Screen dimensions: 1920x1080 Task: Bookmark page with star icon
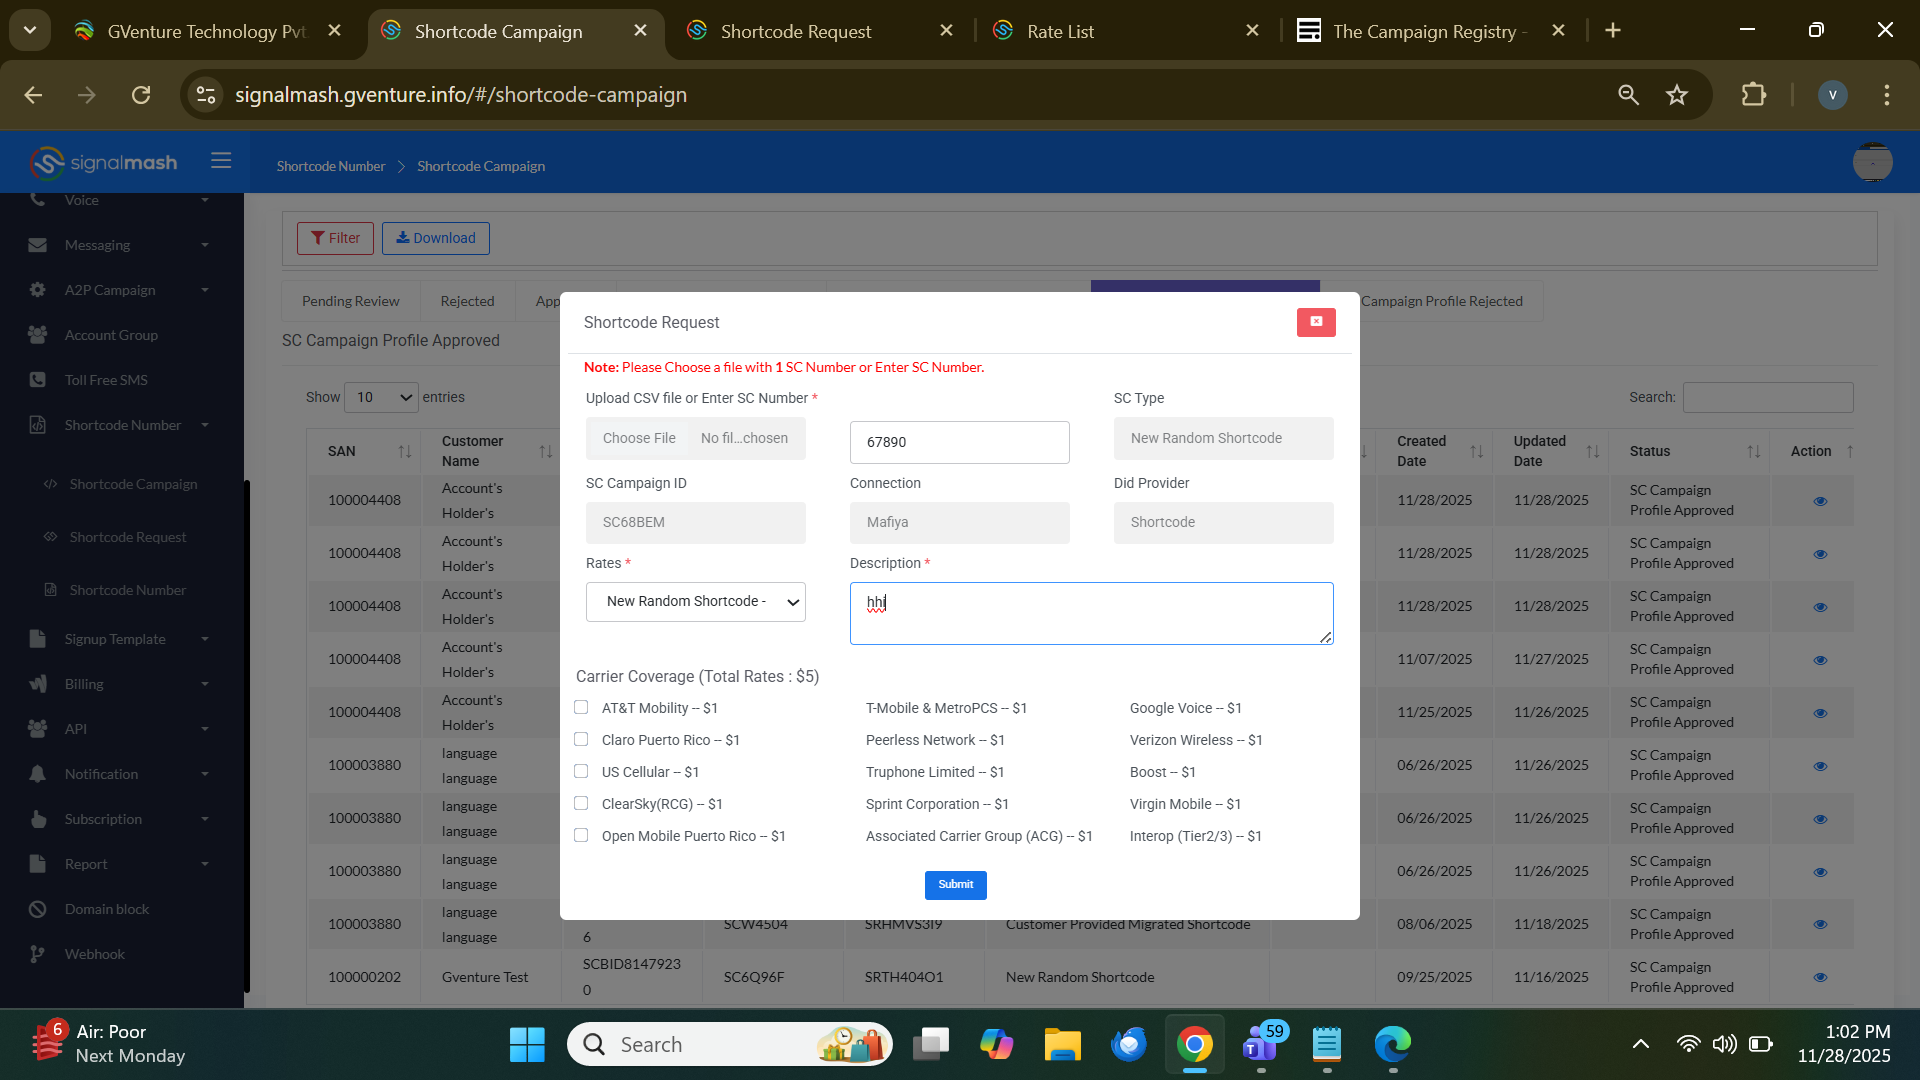1676,95
